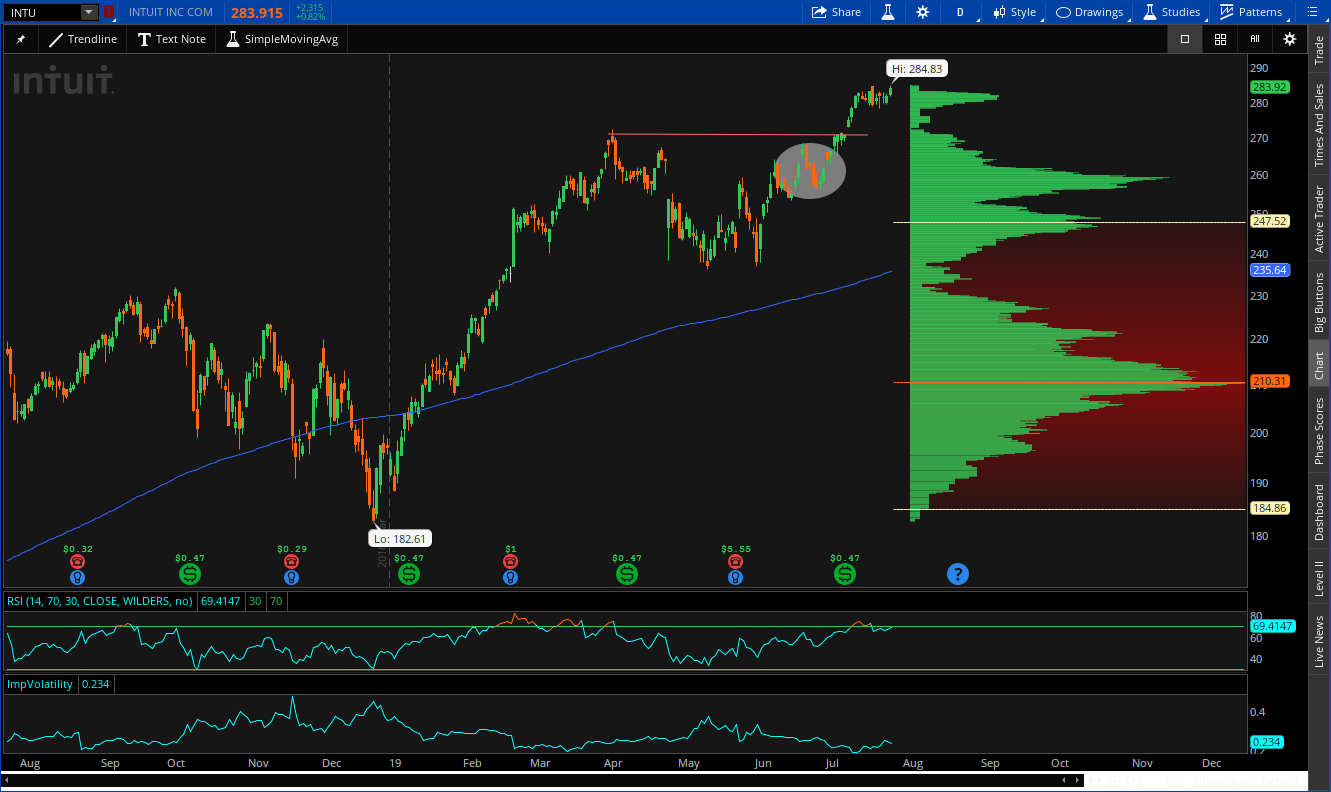Click scrollbar right arrow at chart bottom
This screenshot has height=792, width=1331.
[x=1076, y=779]
